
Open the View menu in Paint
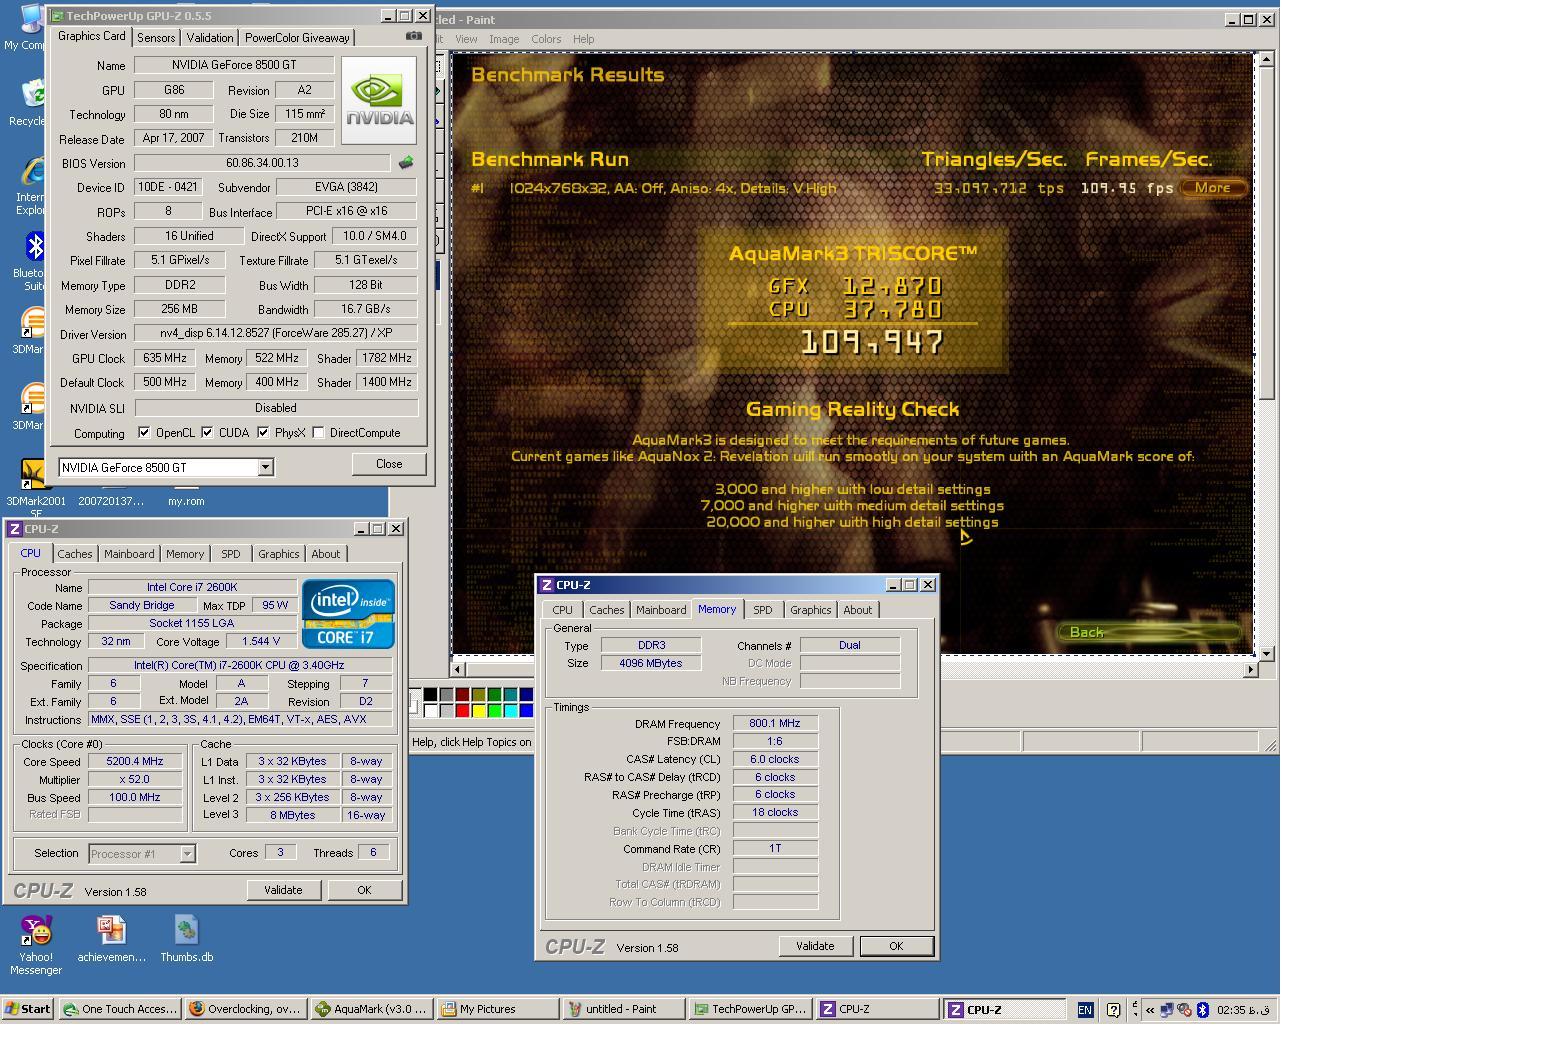[x=466, y=39]
